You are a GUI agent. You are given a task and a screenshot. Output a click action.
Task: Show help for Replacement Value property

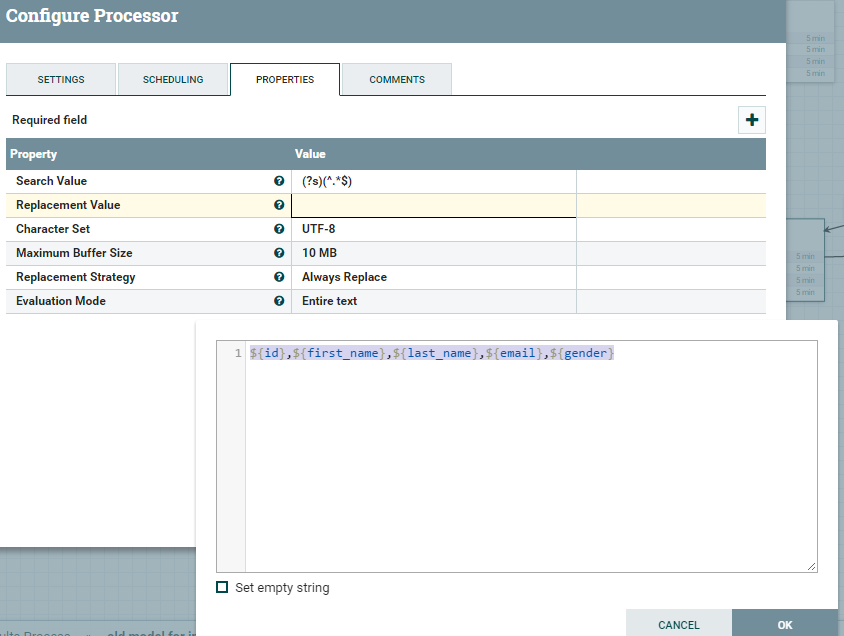tap(279, 205)
